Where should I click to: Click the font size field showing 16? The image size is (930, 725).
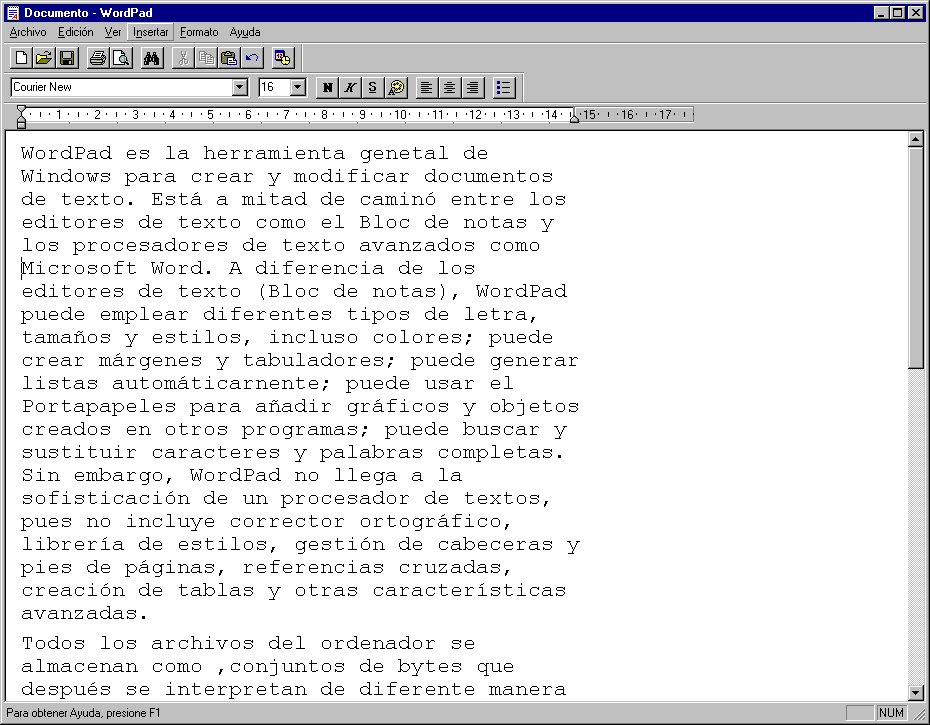coord(275,87)
